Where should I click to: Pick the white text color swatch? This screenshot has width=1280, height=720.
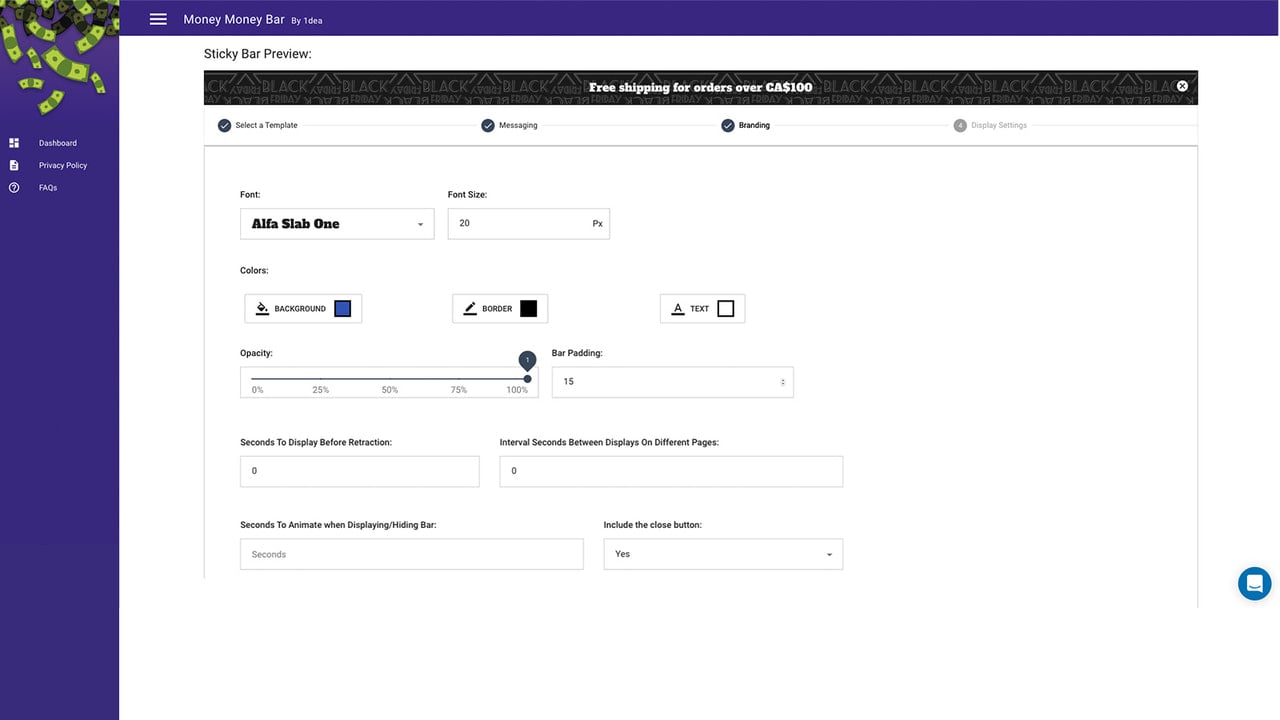(x=726, y=309)
